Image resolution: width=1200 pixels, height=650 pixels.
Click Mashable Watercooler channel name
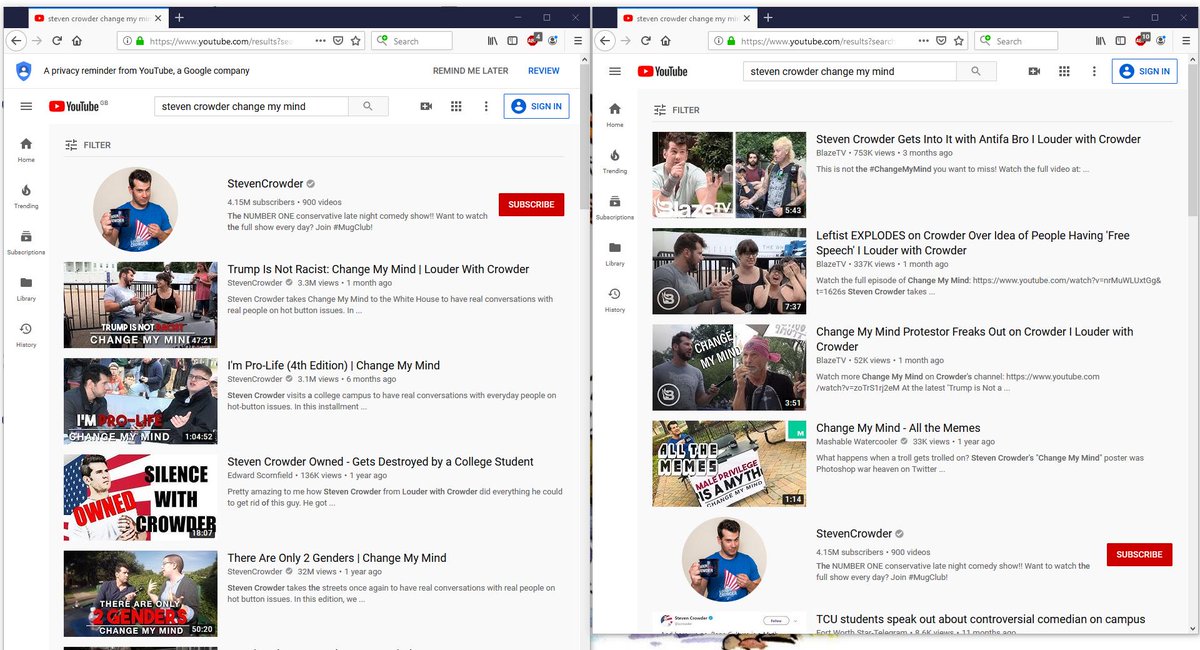(x=856, y=442)
